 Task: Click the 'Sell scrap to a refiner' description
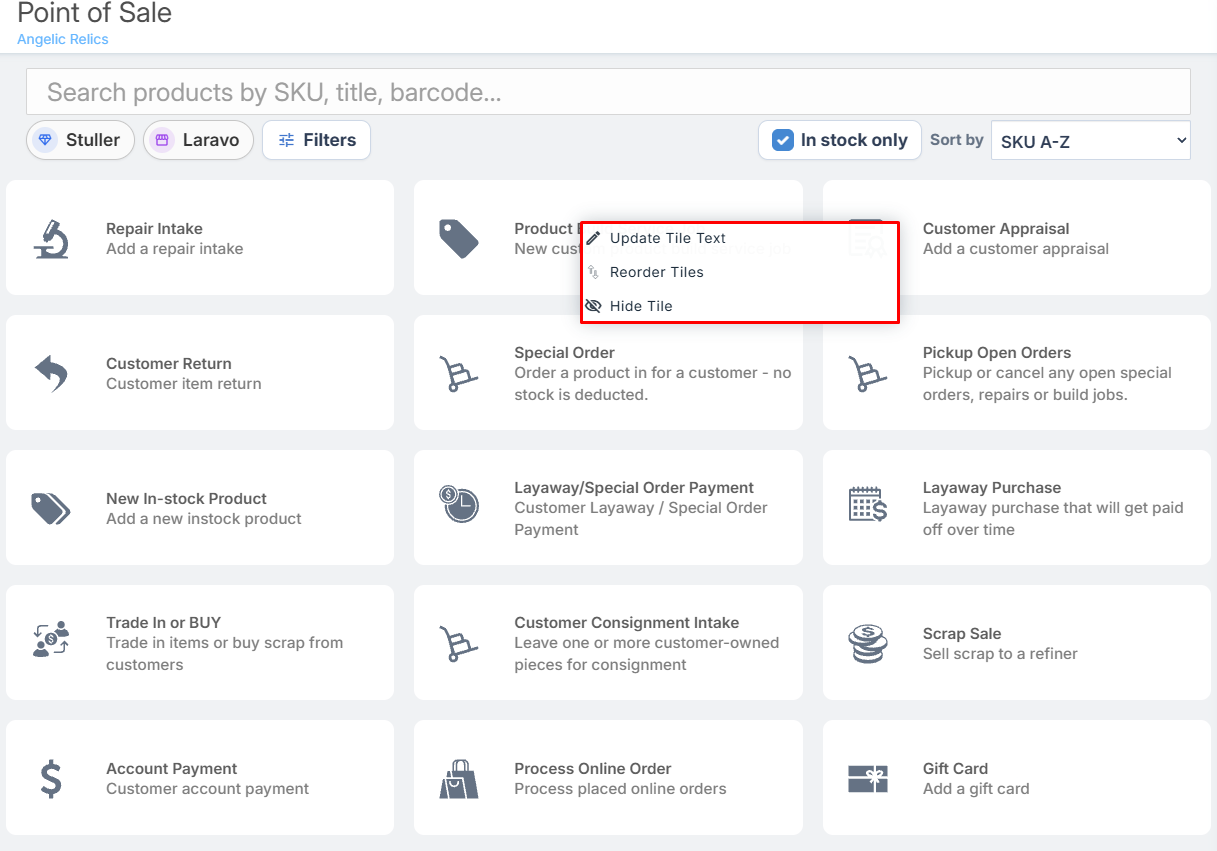[x=1000, y=654]
